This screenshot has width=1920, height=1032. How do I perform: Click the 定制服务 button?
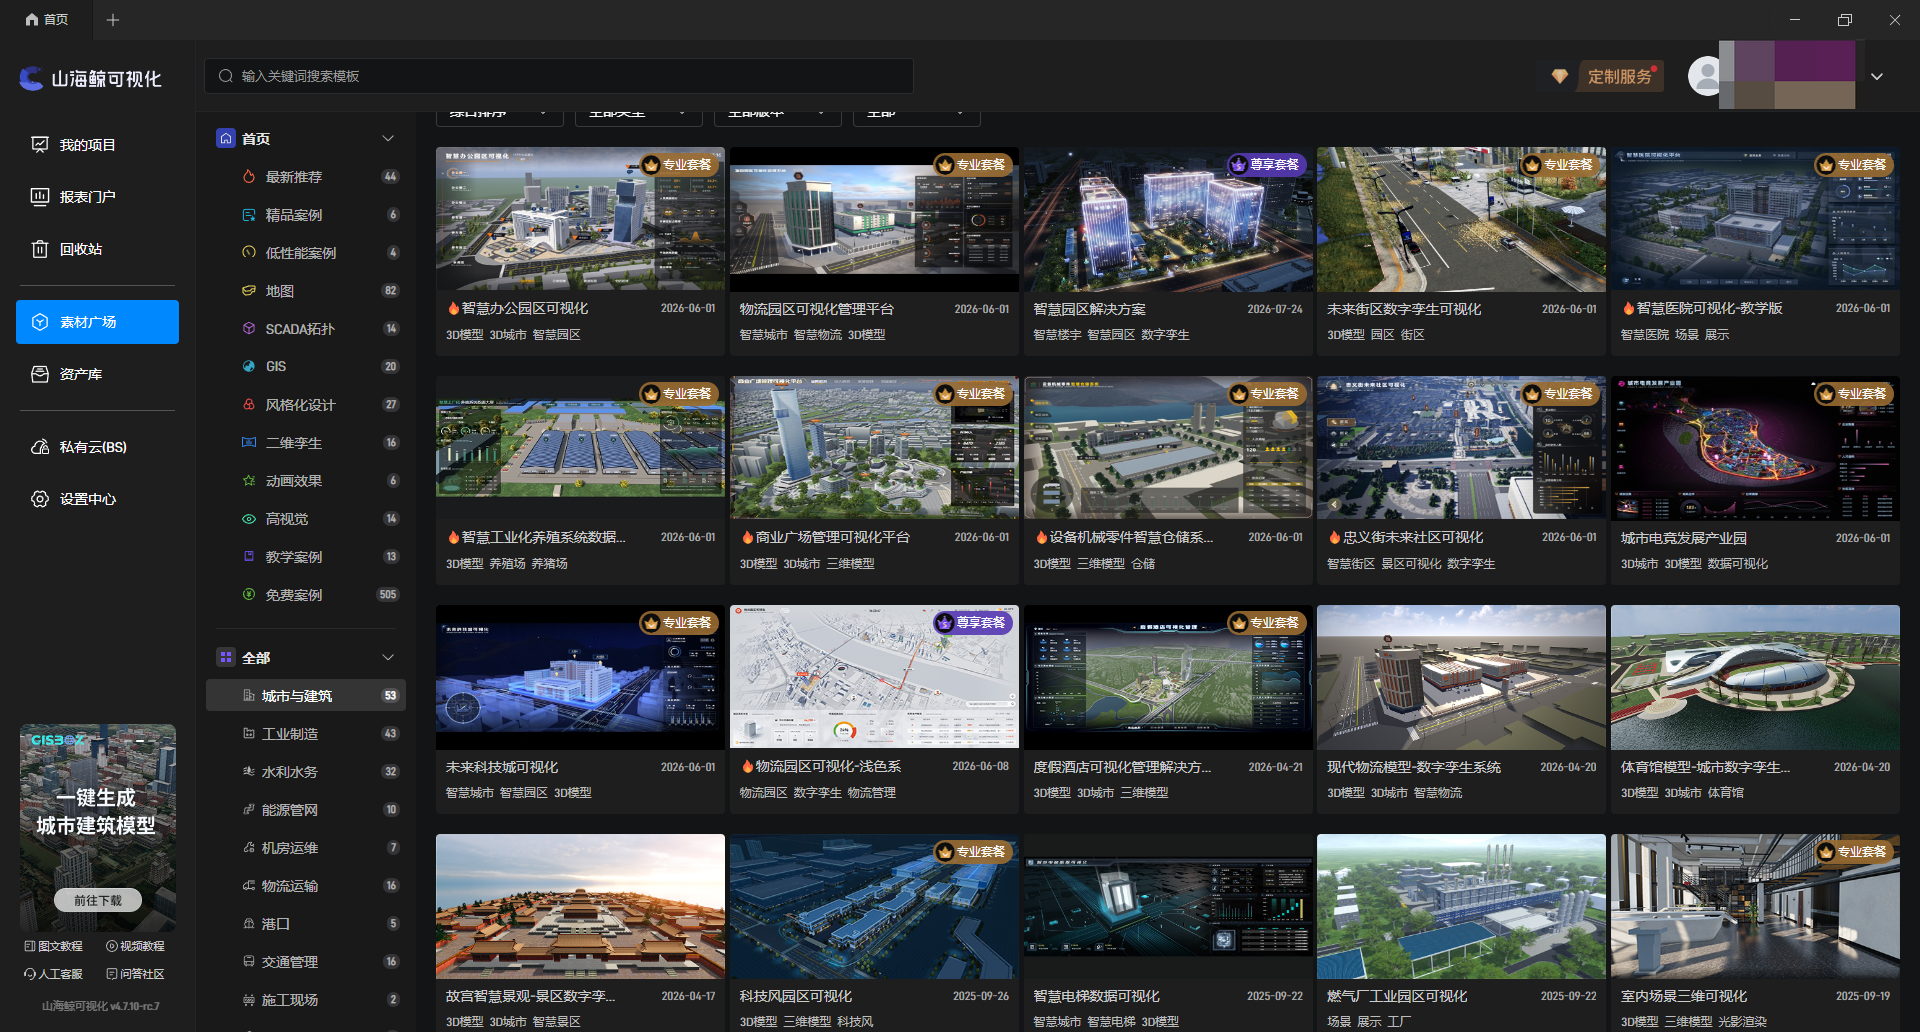click(x=1620, y=77)
